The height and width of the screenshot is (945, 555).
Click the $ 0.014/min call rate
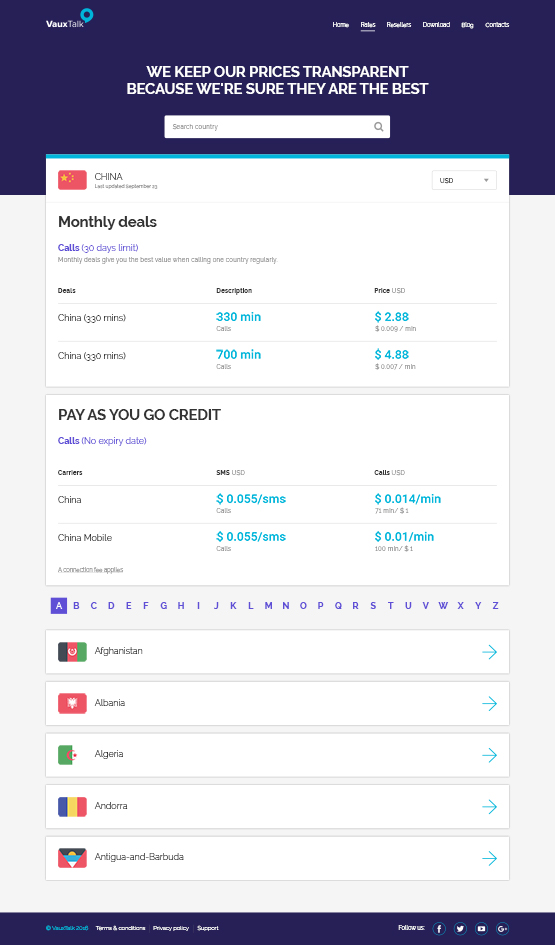[408, 499]
